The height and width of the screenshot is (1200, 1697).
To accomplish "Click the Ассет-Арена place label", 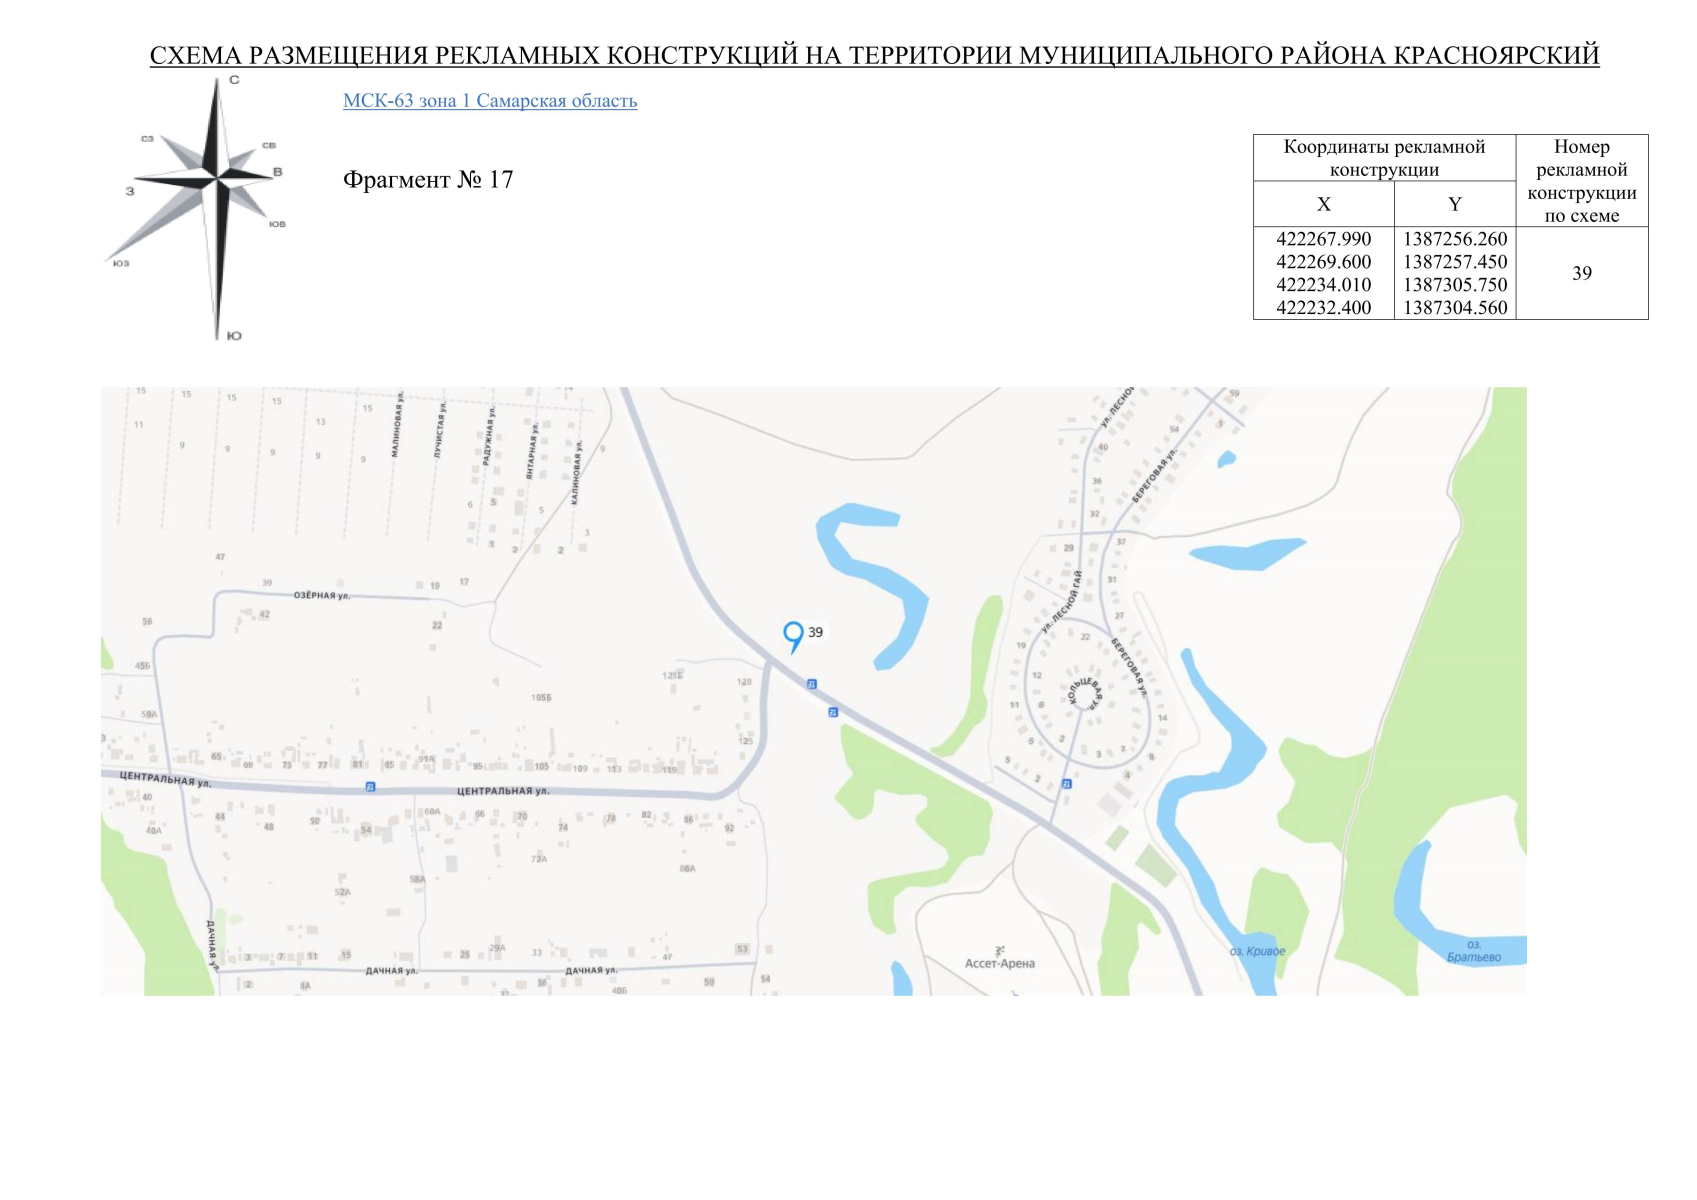I will click(x=999, y=964).
